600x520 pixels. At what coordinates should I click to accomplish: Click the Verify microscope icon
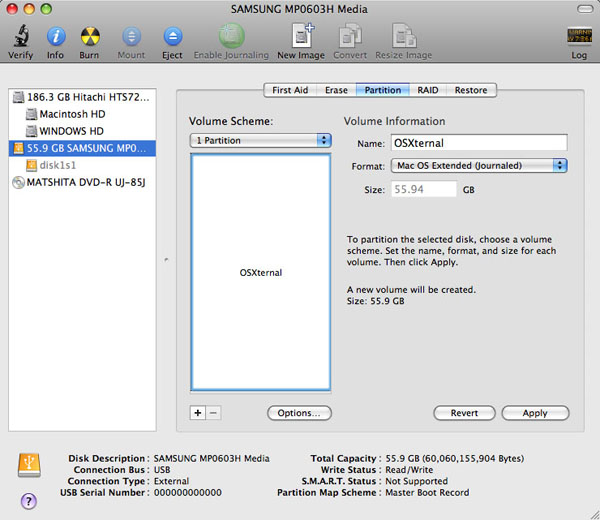(x=21, y=36)
